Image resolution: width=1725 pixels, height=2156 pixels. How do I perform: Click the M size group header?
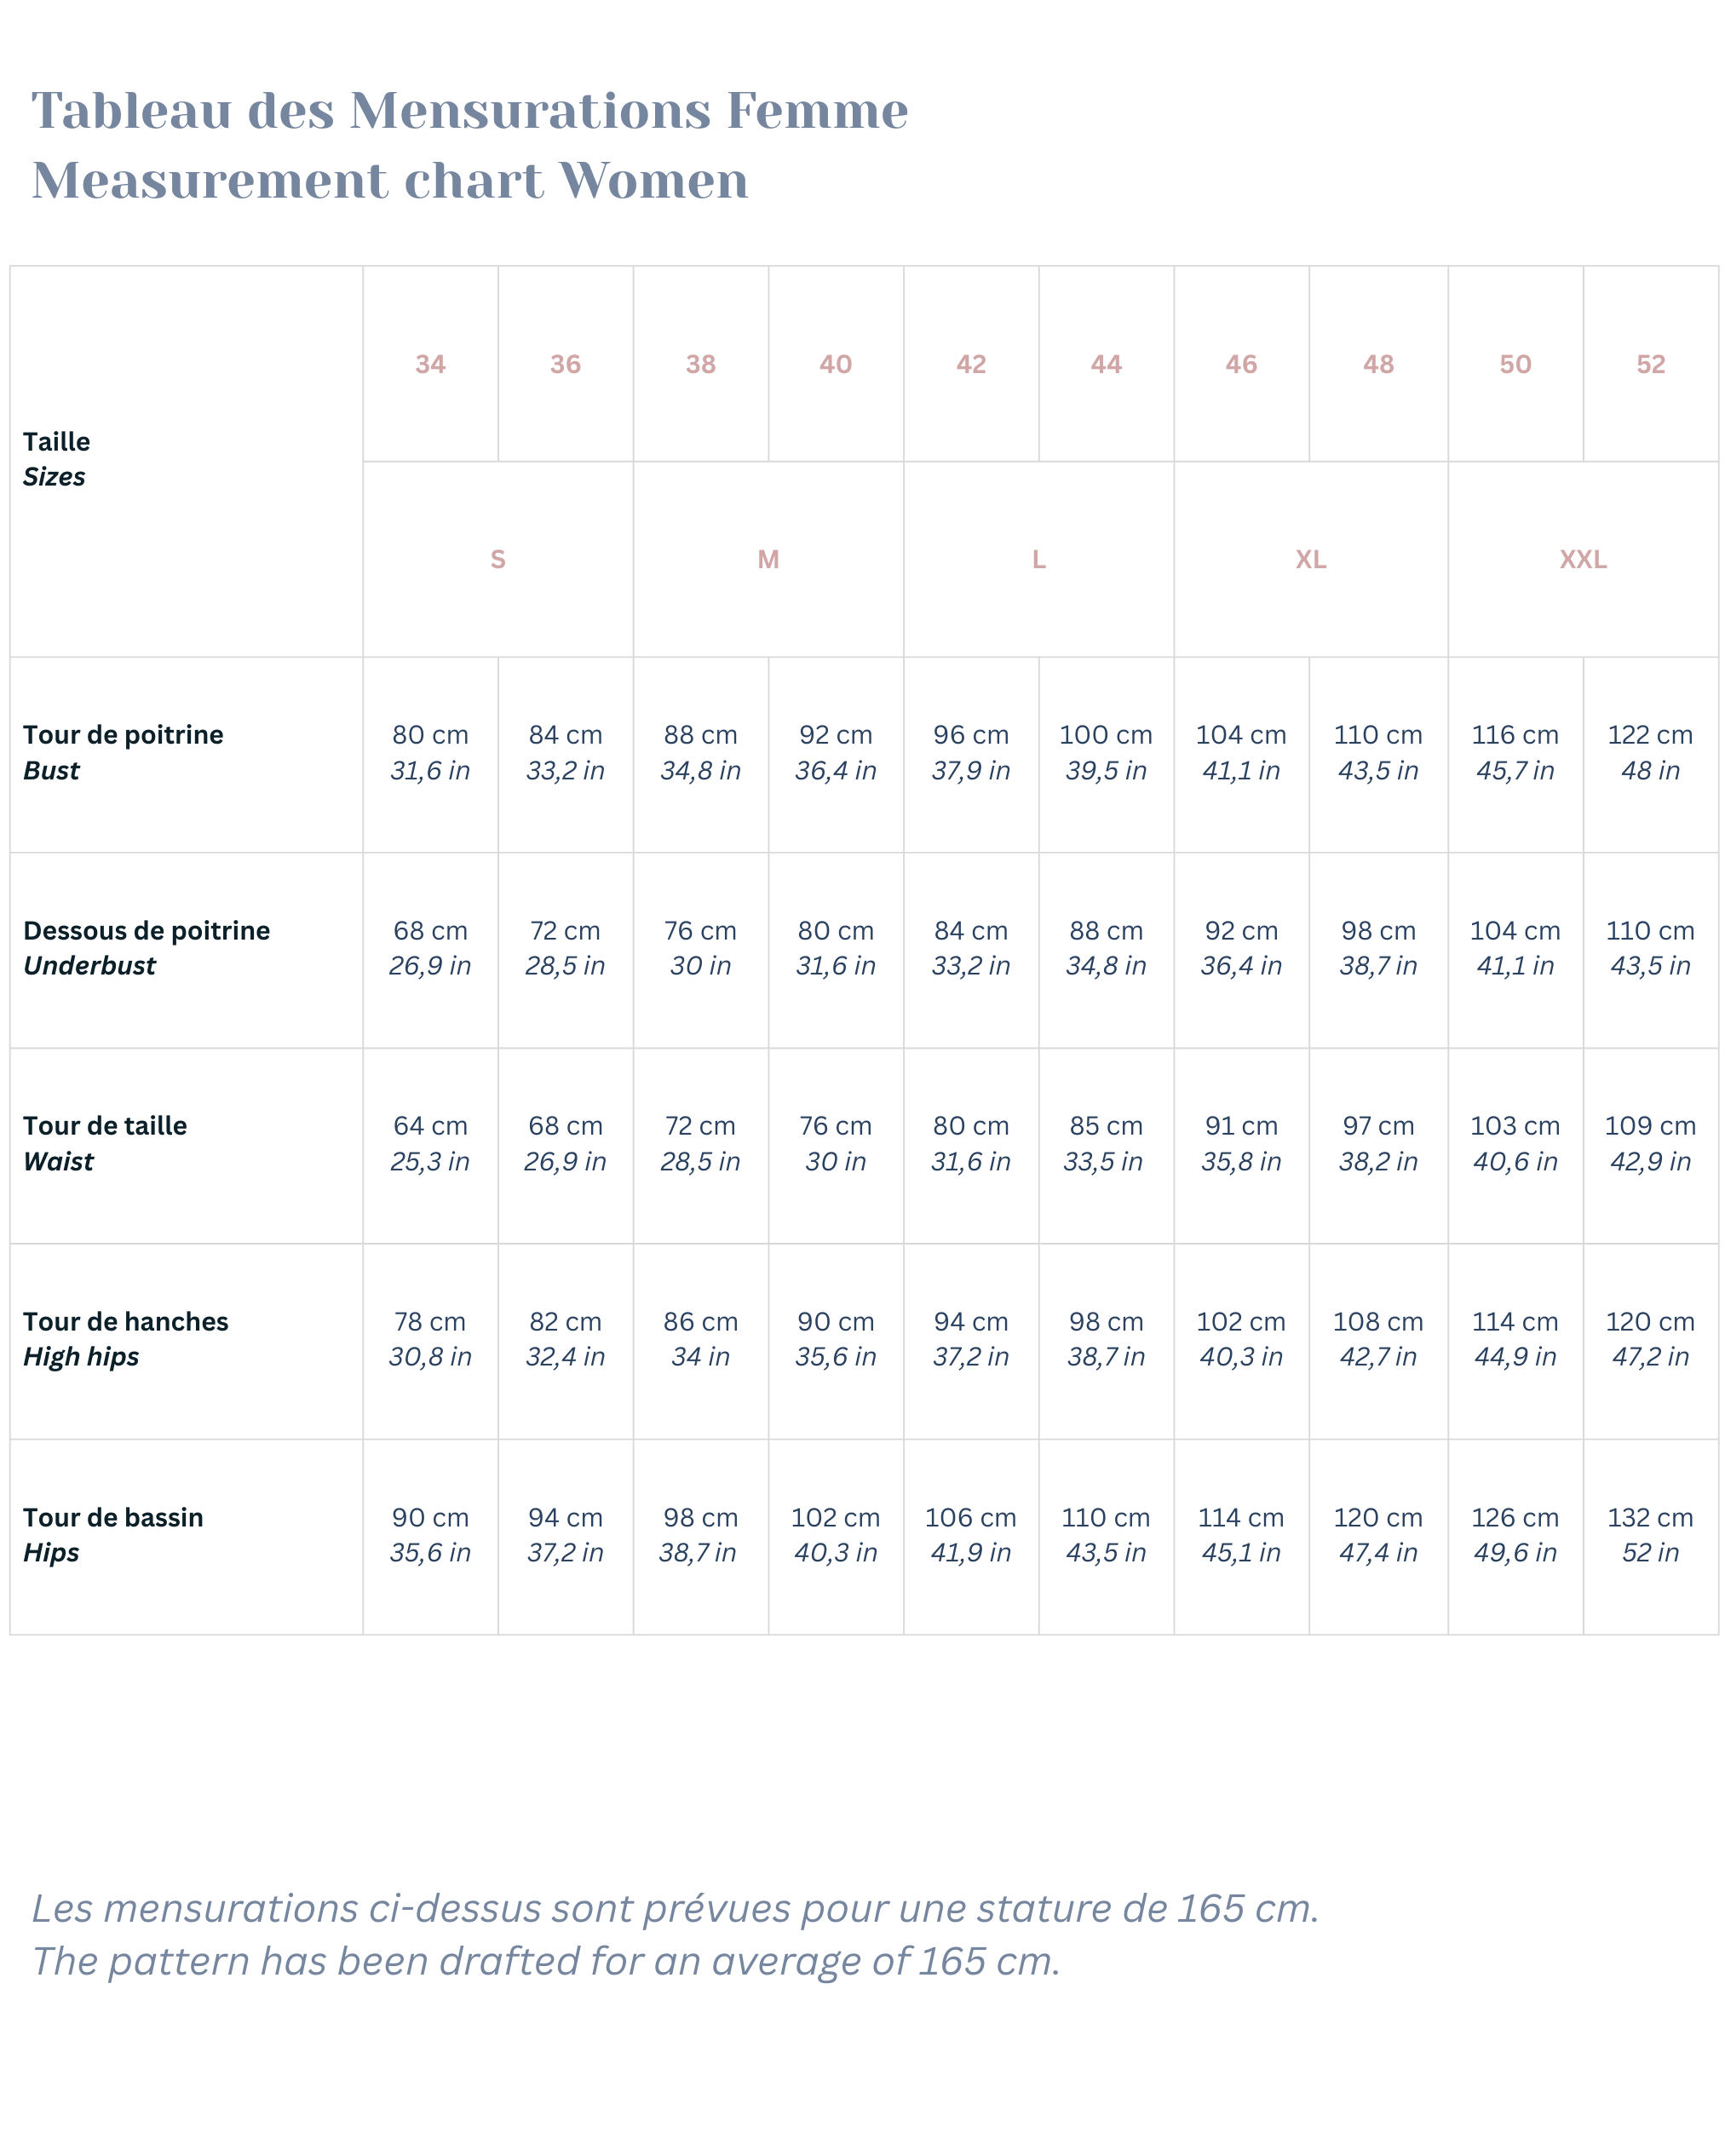tap(767, 559)
